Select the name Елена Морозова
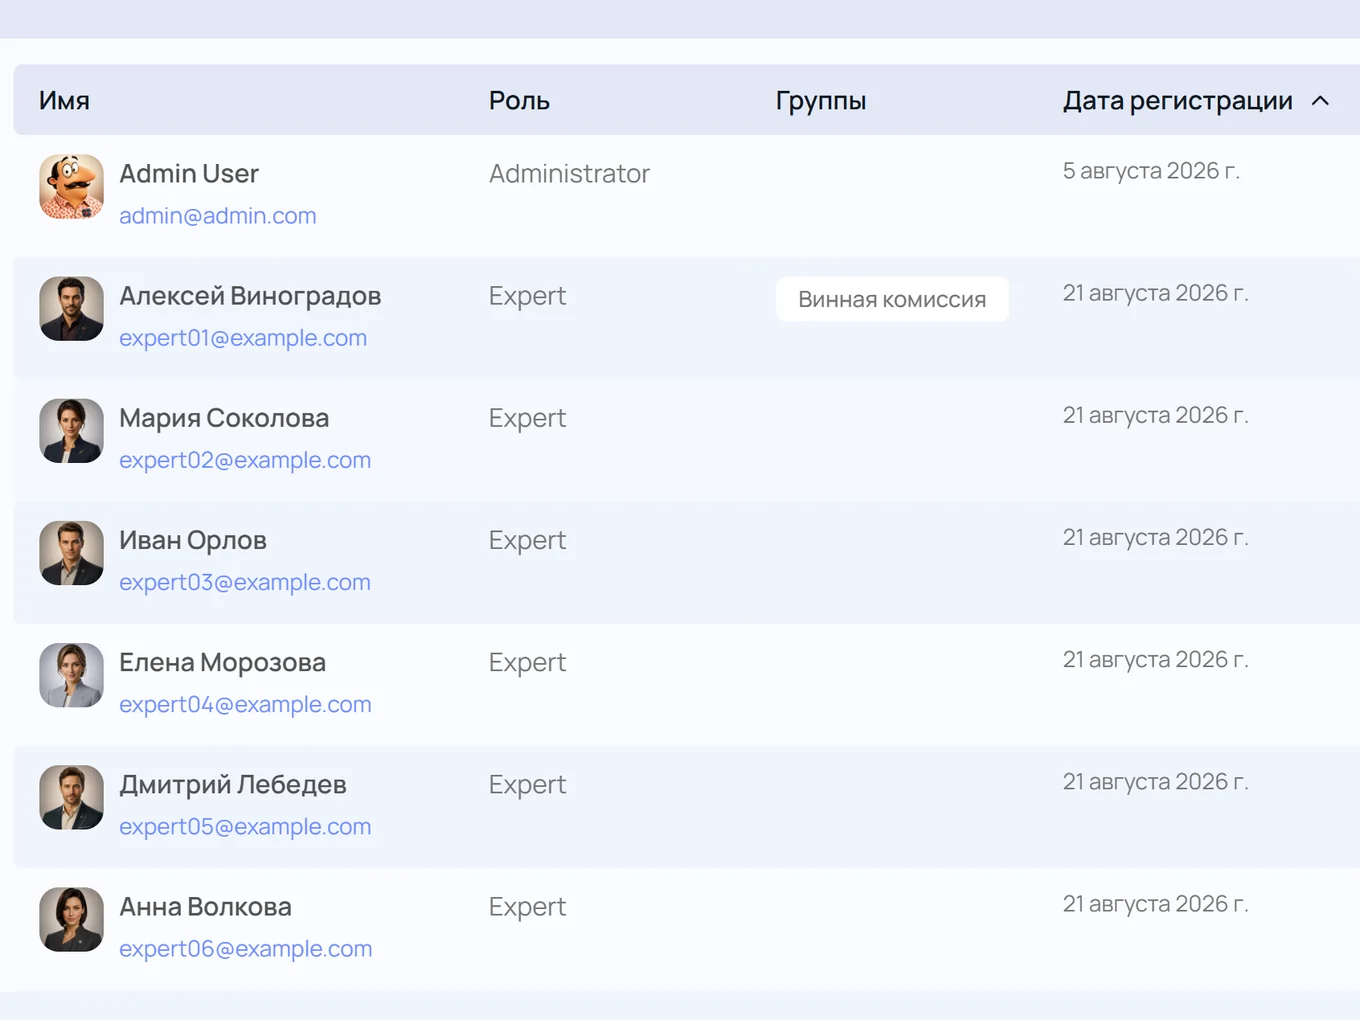The width and height of the screenshot is (1360, 1020). pos(222,662)
